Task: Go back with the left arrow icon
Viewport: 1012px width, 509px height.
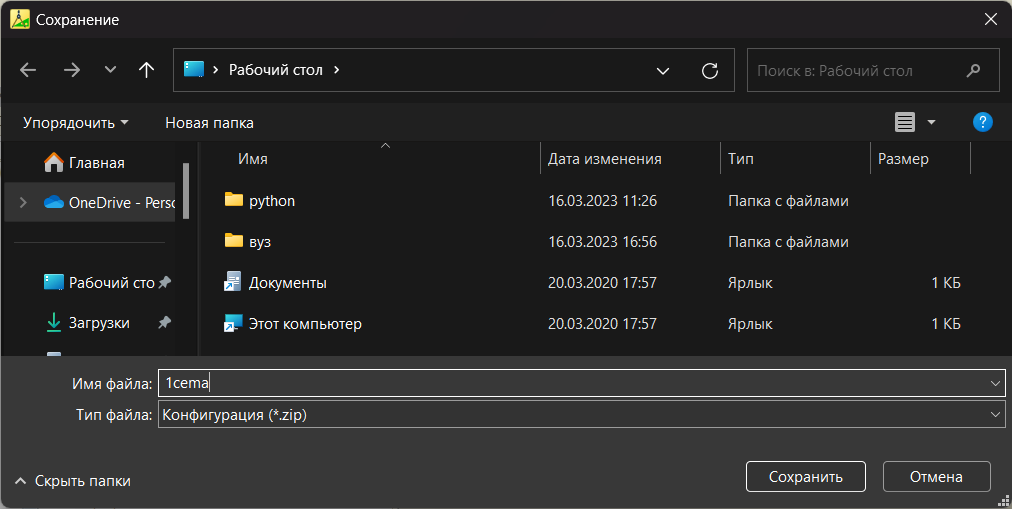Action: (x=28, y=70)
